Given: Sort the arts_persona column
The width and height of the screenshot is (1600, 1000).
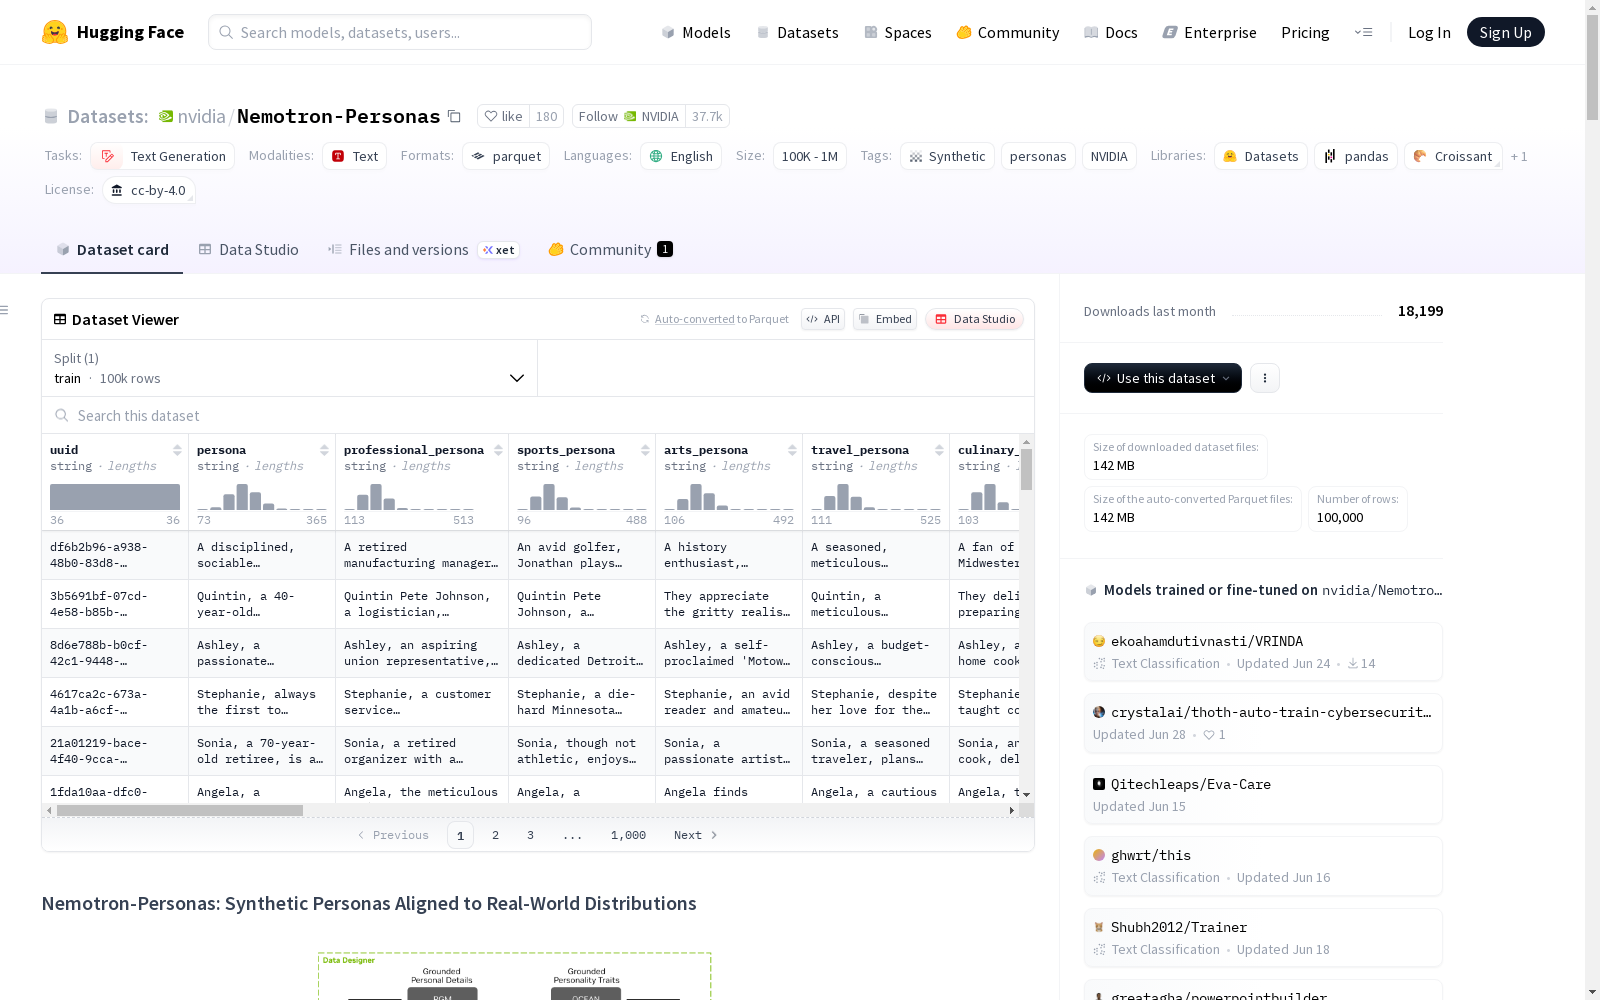Looking at the screenshot, I should click(792, 450).
